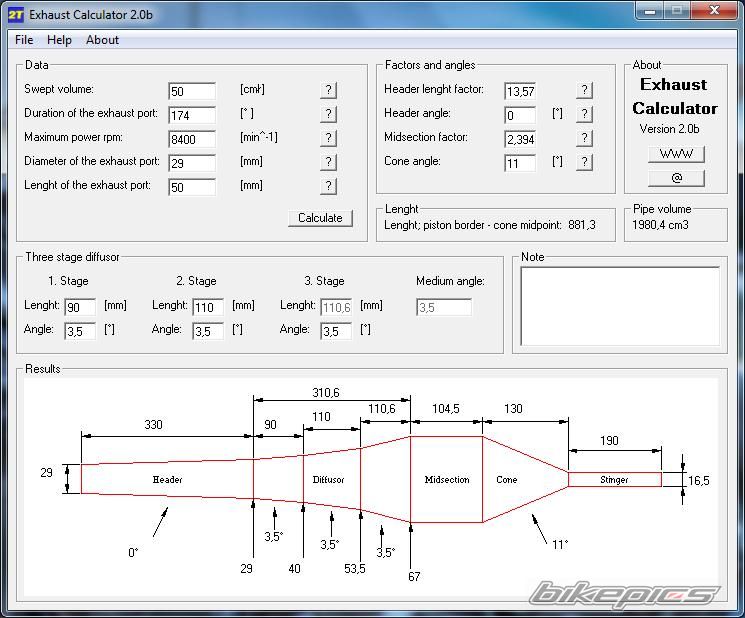745x618 pixels.
Task: Click inside the Note text area
Action: 620,306
